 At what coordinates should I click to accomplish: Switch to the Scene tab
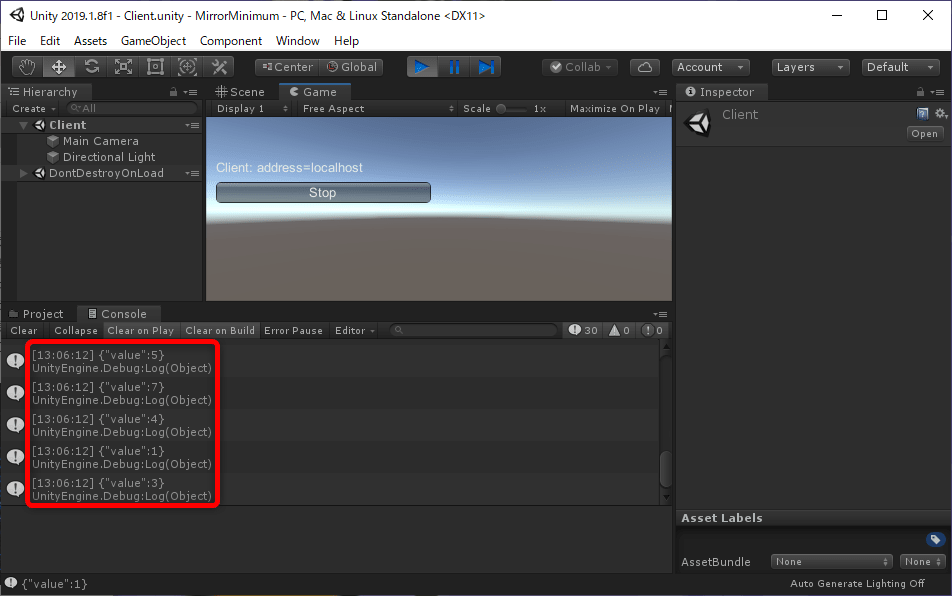(240, 92)
